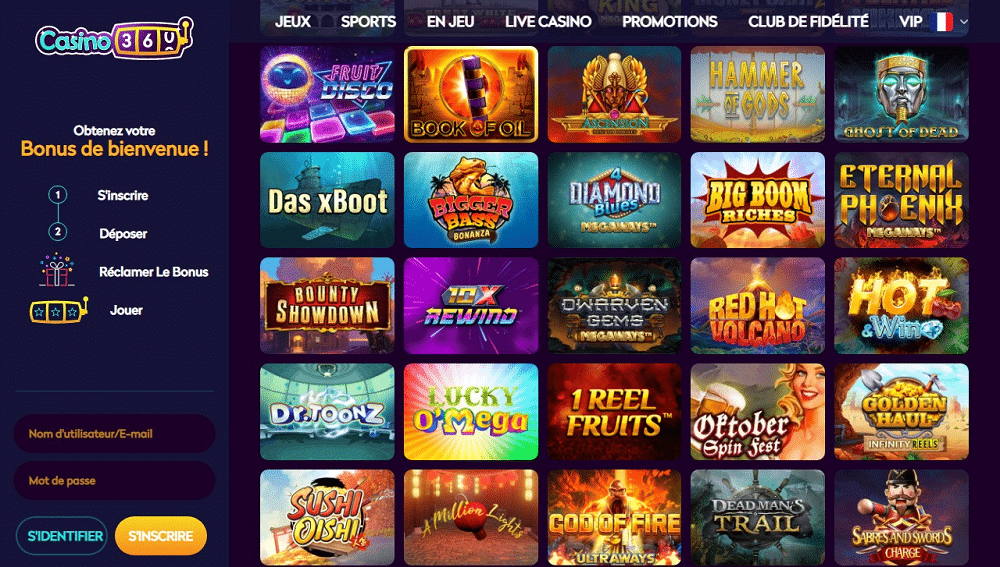The width and height of the screenshot is (1000, 567).
Task: Focus the Nom d'utilisateur/E-mail field
Action: point(115,434)
